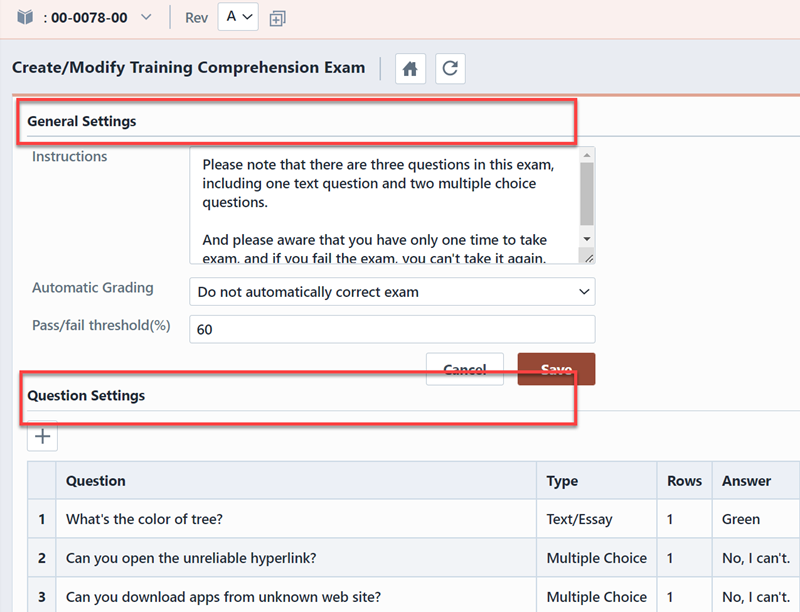Click row number 3 cell
This screenshot has height=612, width=800.
(42, 597)
